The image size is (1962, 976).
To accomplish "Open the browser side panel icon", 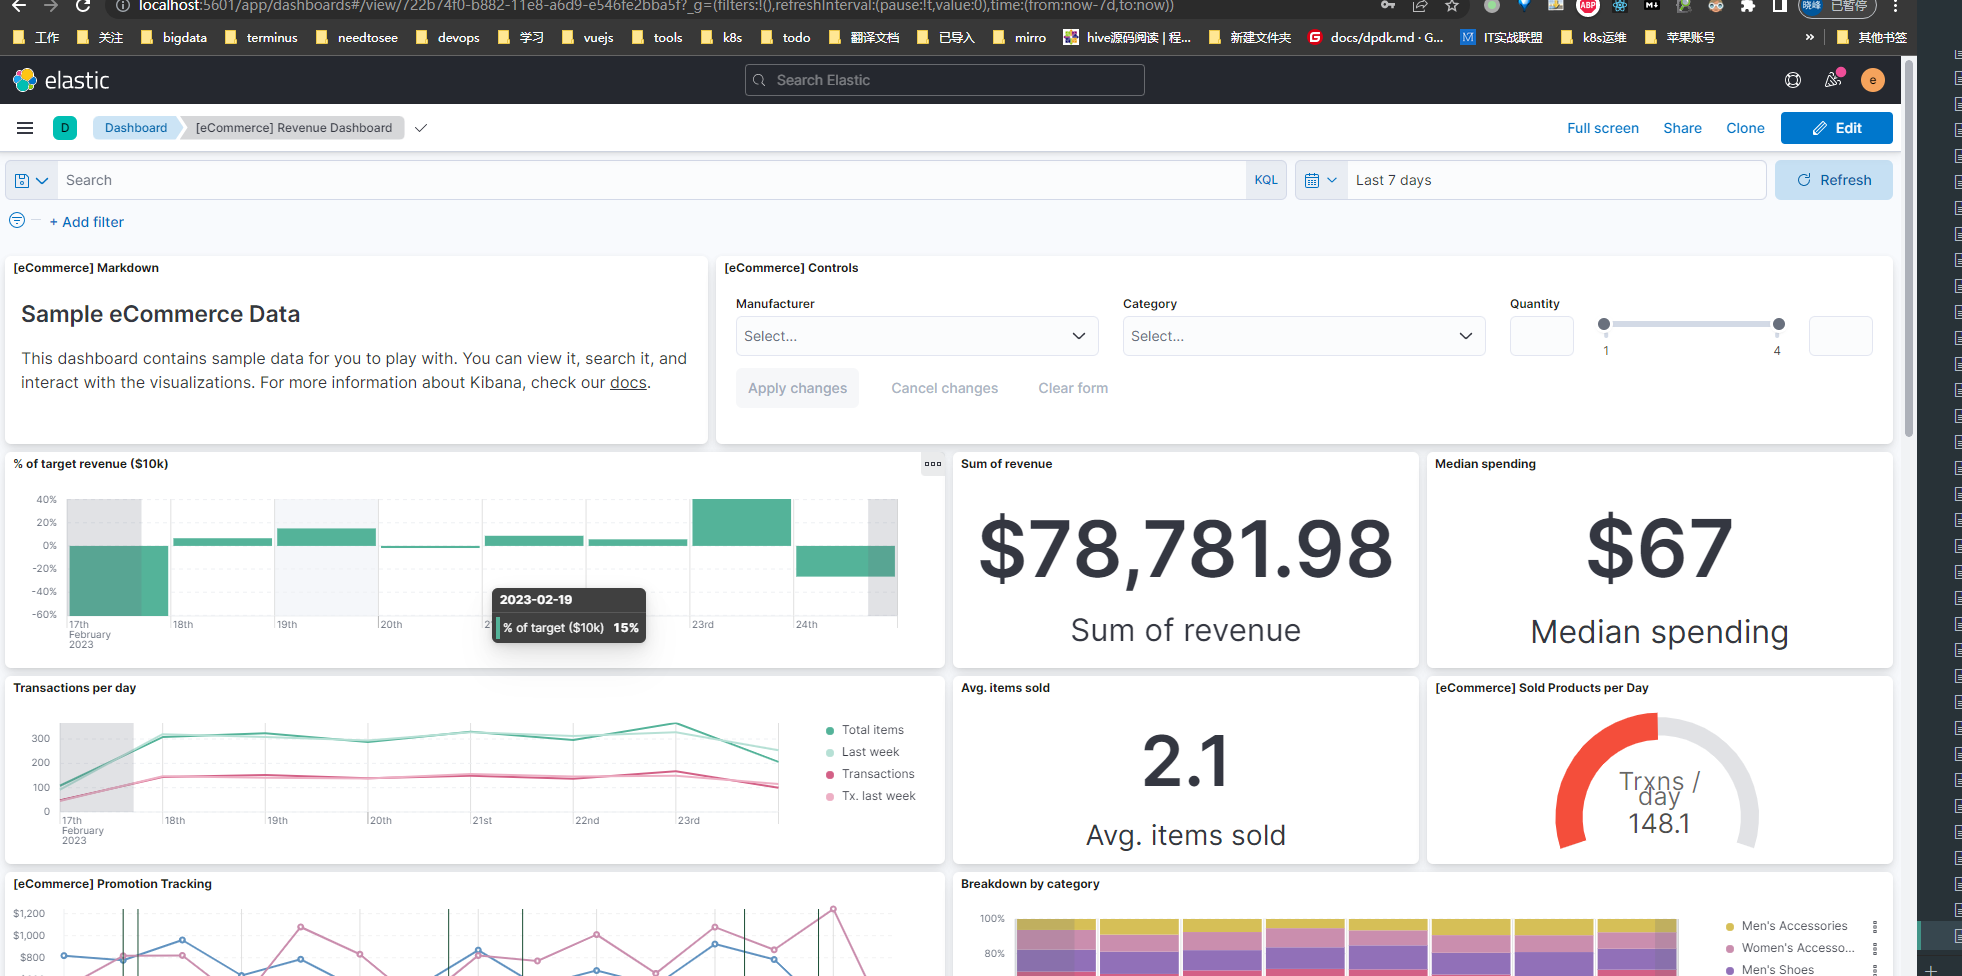I will click(x=1780, y=6).
